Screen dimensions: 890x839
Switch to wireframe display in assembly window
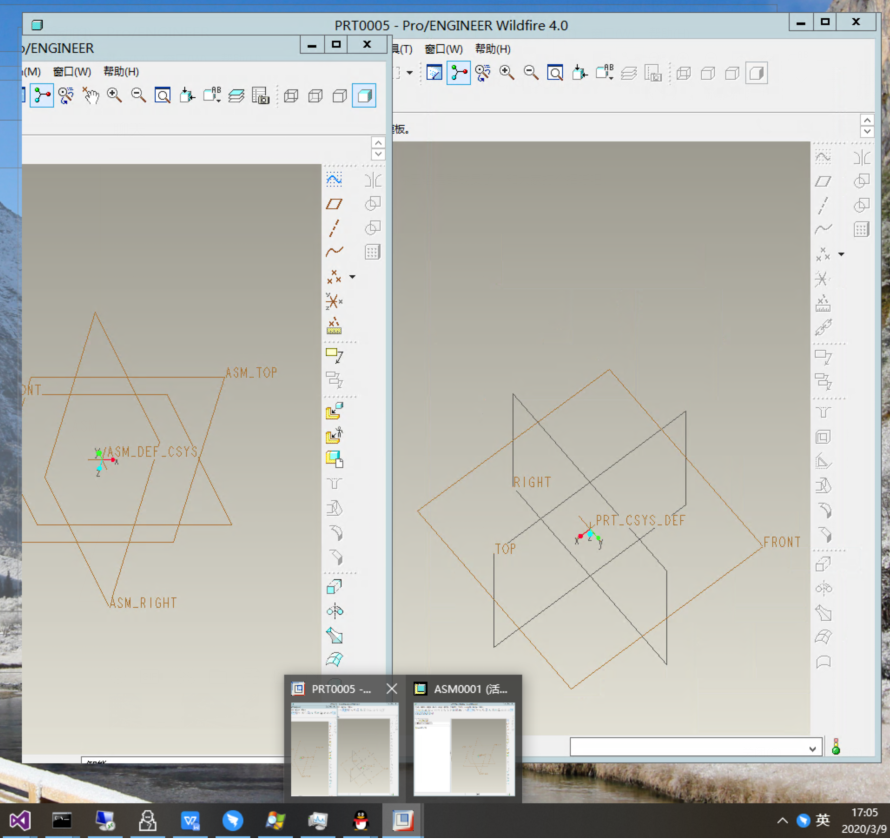[291, 96]
